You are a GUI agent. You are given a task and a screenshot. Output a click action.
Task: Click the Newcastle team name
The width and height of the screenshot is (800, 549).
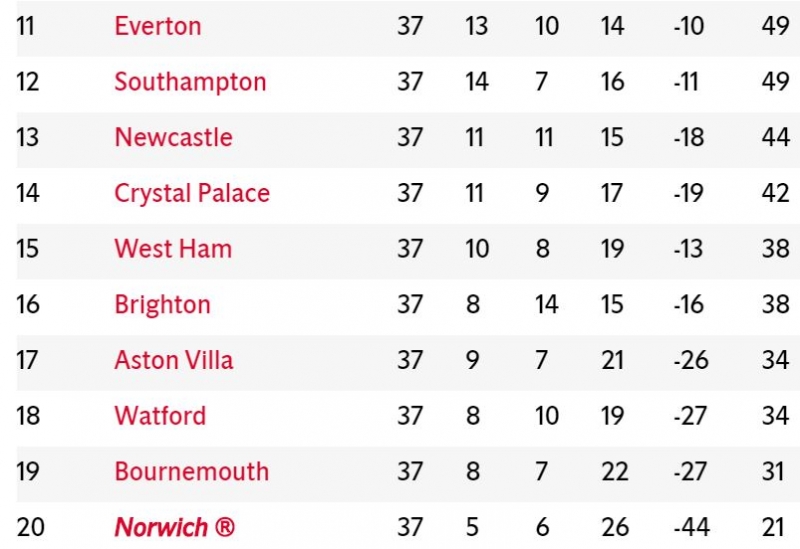(173, 137)
